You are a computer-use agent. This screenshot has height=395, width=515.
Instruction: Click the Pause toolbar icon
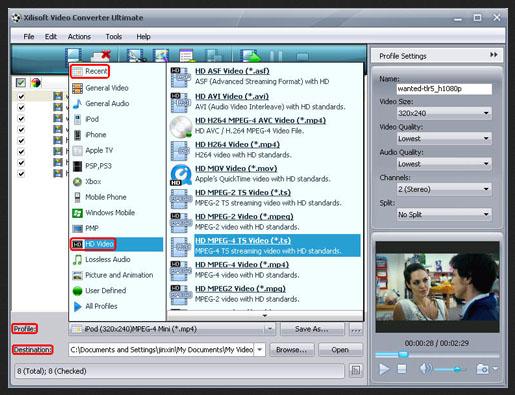point(276,56)
